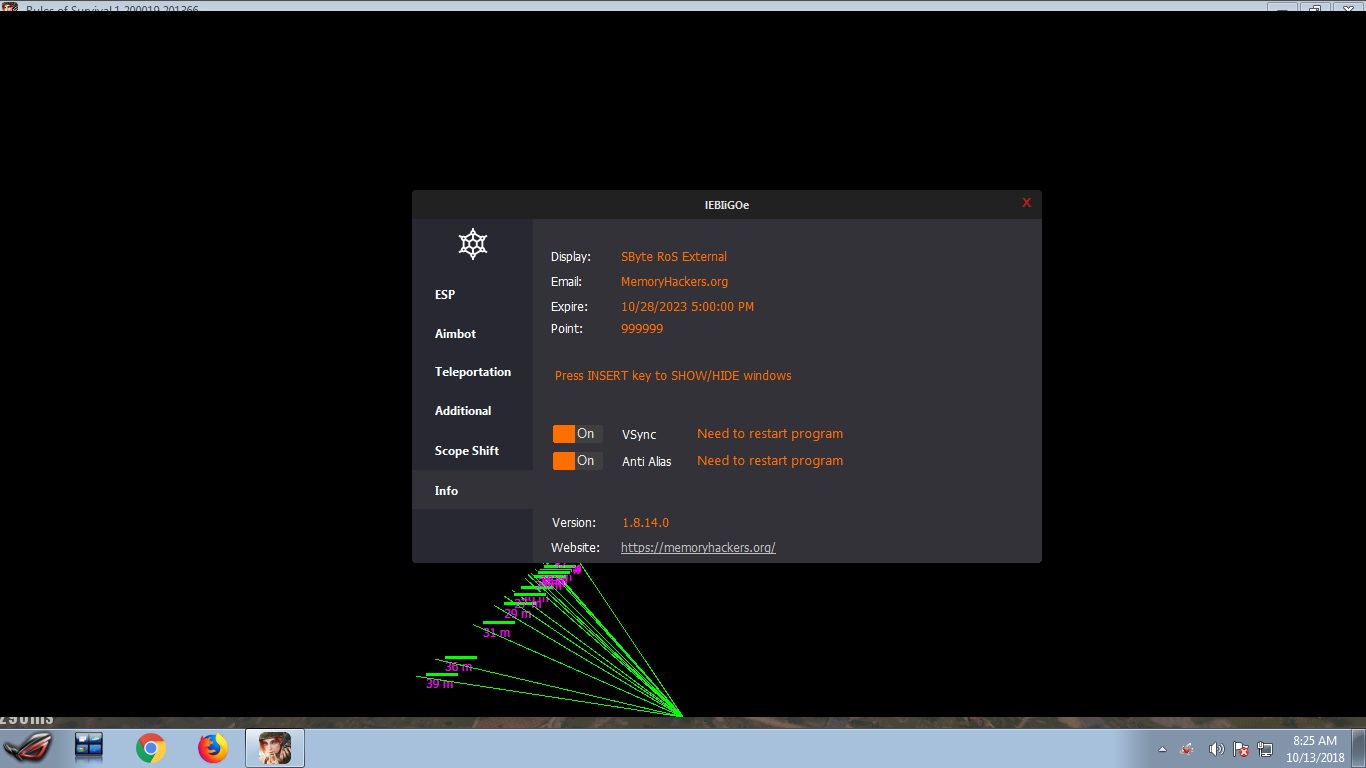Image resolution: width=1366 pixels, height=768 pixels.
Task: Click the 'MemoryHackers.org' email value
Action: [x=674, y=282]
